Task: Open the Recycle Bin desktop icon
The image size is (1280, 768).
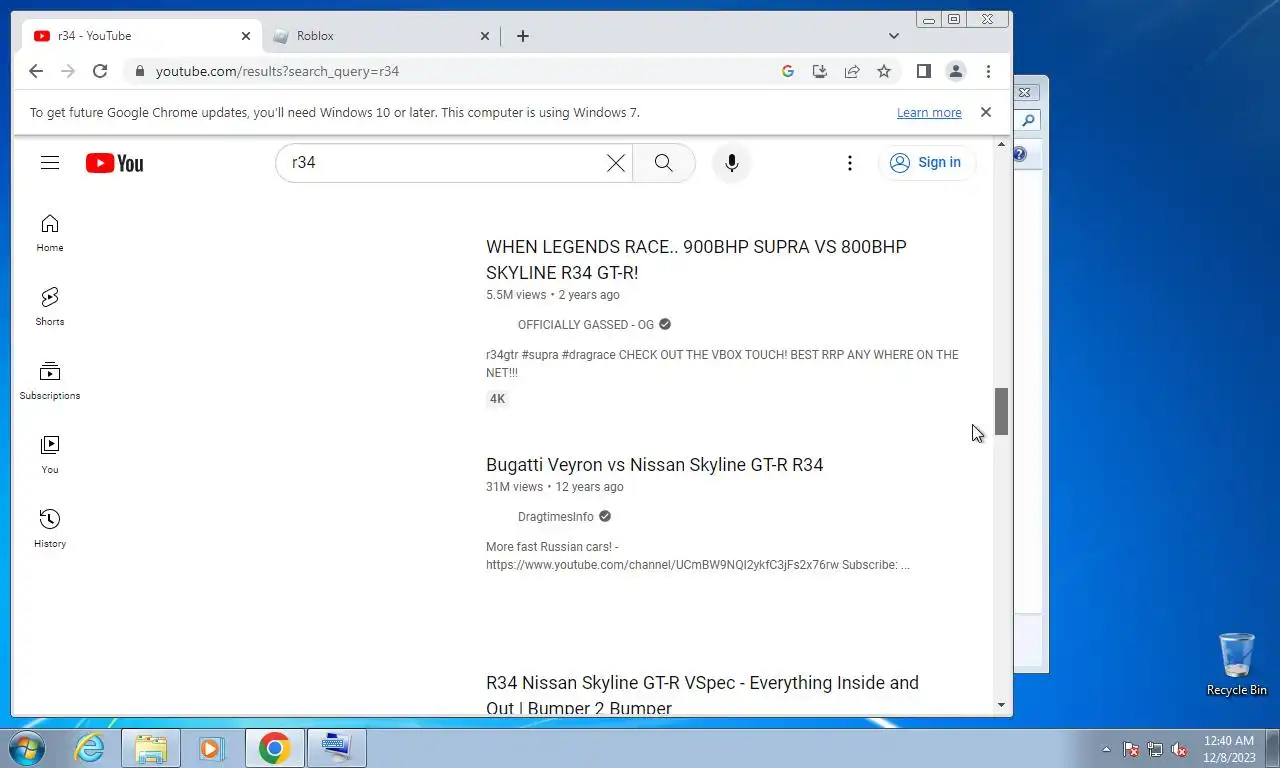Action: pos(1237,664)
